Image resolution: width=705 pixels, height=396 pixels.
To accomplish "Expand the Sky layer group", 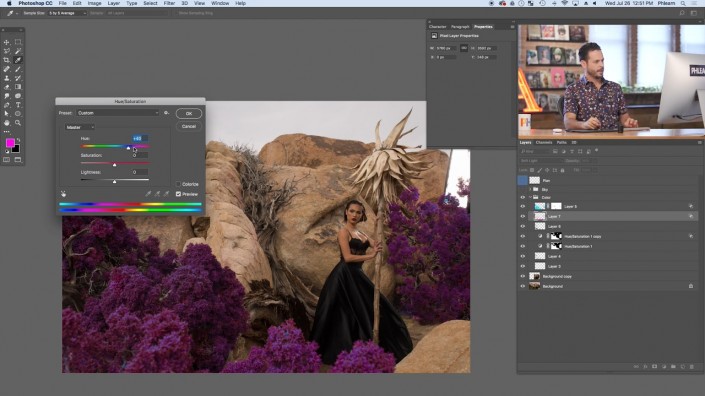I will click(530, 190).
